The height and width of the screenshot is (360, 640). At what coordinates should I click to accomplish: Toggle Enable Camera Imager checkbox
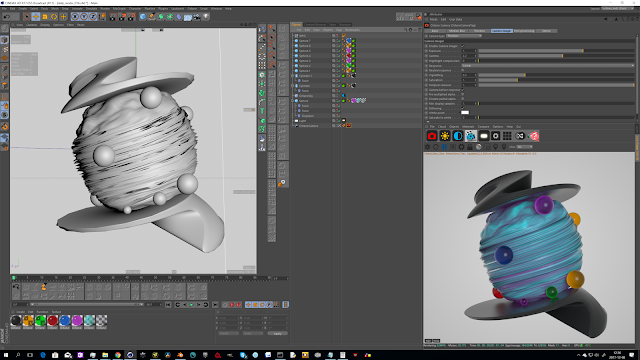click(462, 46)
